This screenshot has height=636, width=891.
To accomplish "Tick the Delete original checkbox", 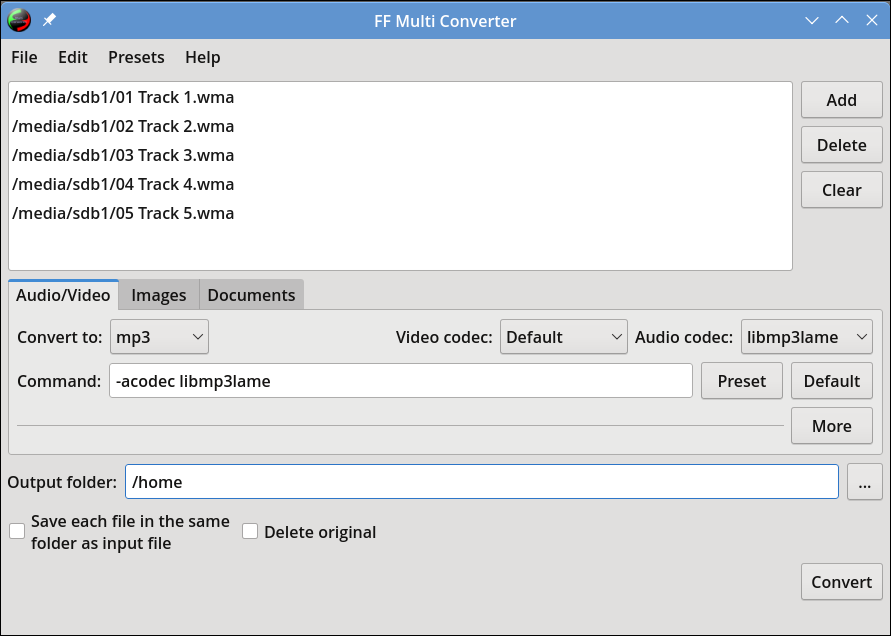I will 250,531.
